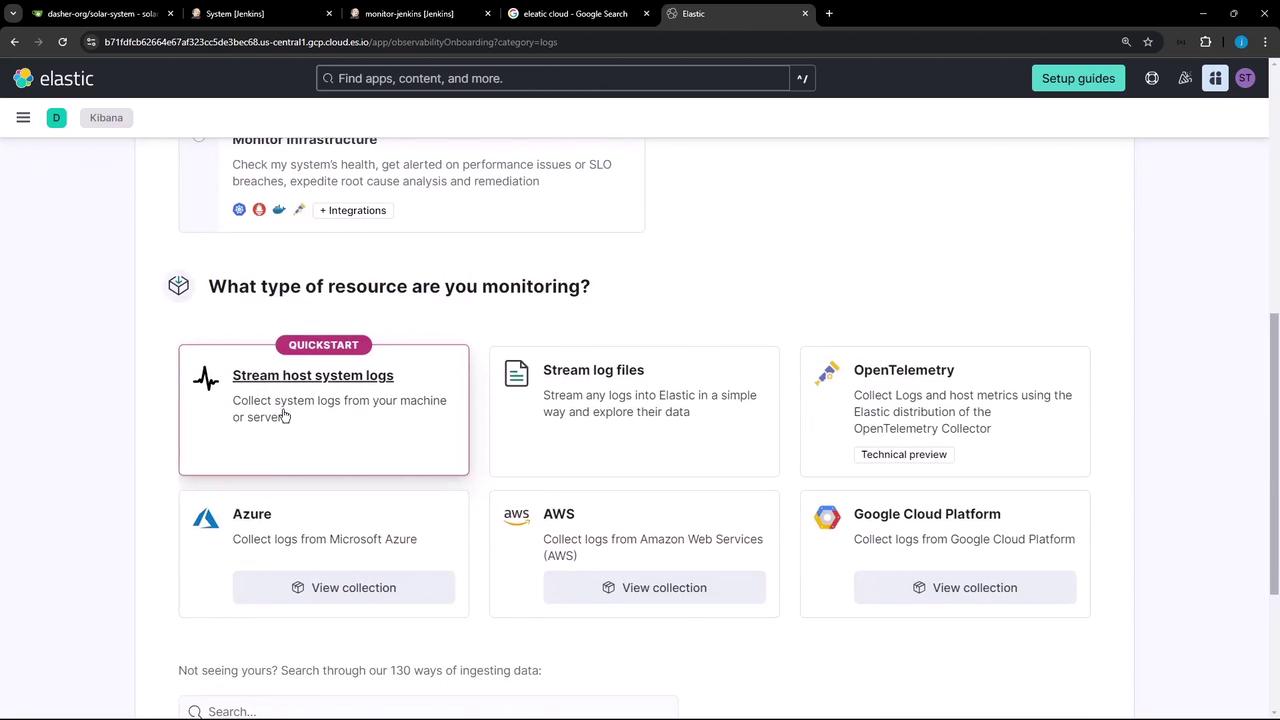The width and height of the screenshot is (1280, 720).
Task: Close the Google Search tab
Action: point(646,14)
